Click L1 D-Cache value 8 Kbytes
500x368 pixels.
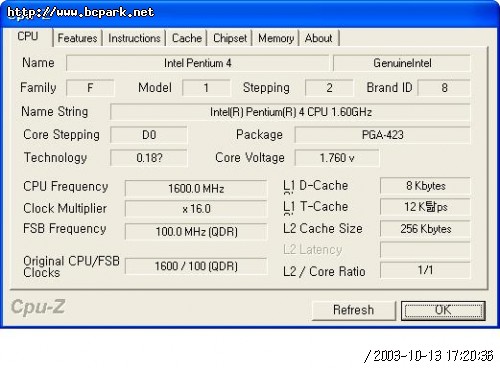coord(425,186)
